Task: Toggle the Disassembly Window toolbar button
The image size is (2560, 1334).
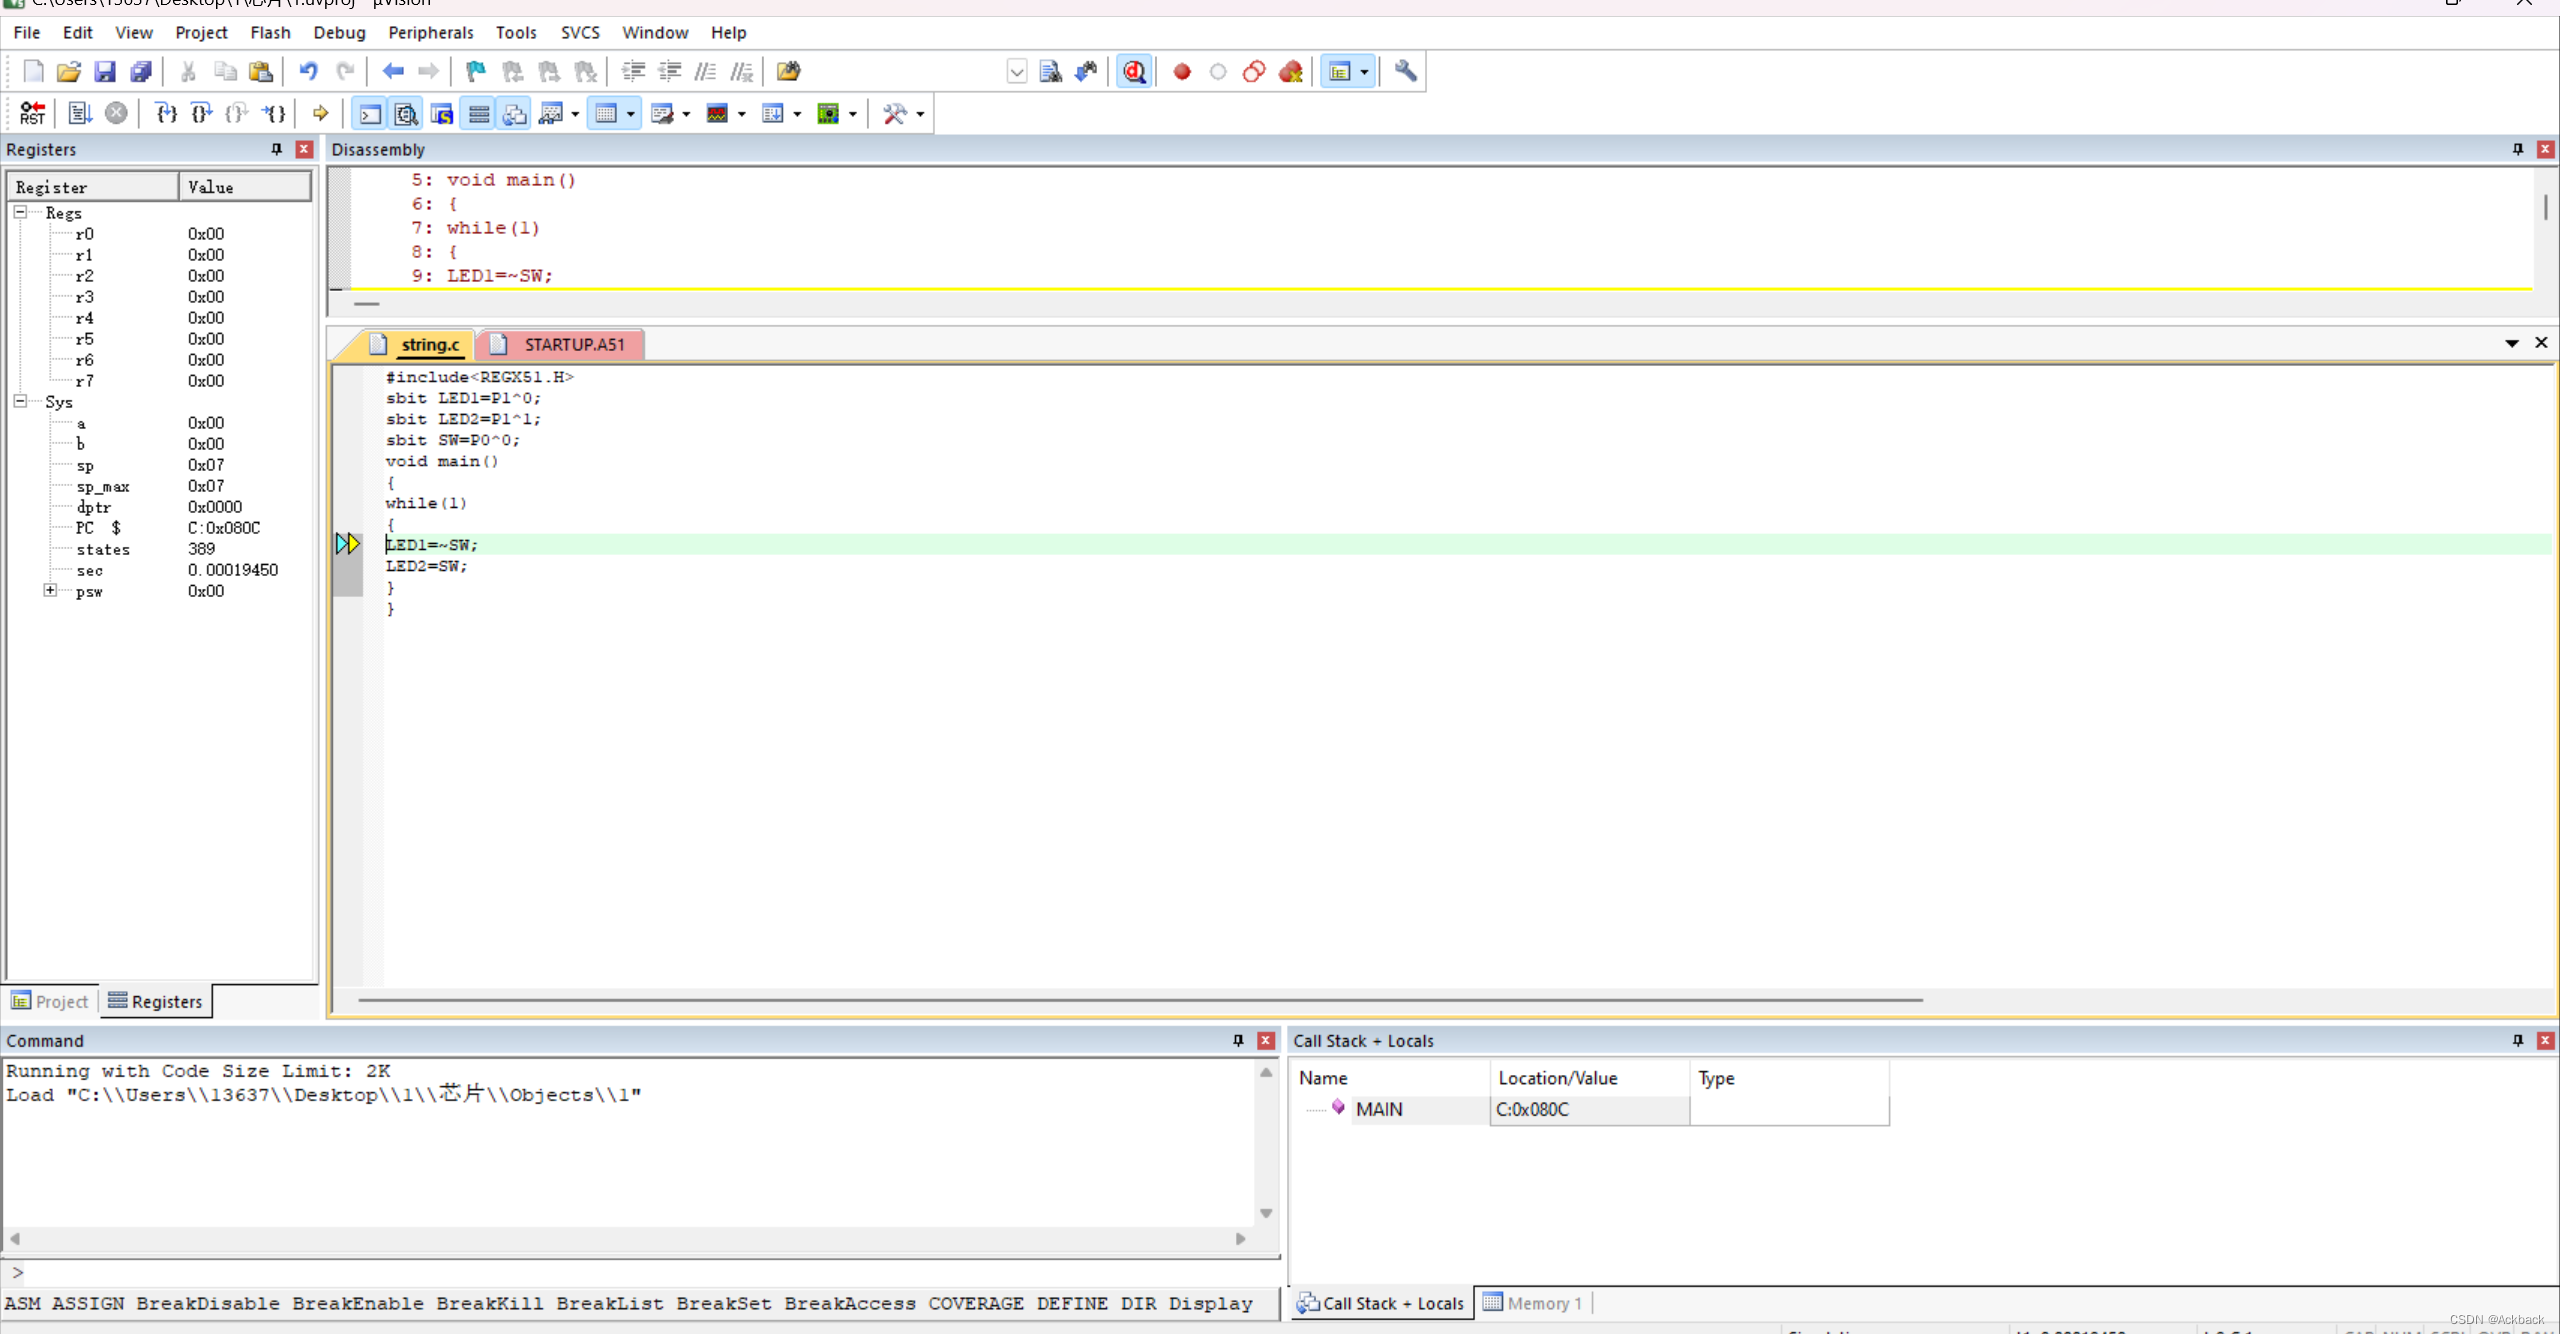Action: coord(406,113)
